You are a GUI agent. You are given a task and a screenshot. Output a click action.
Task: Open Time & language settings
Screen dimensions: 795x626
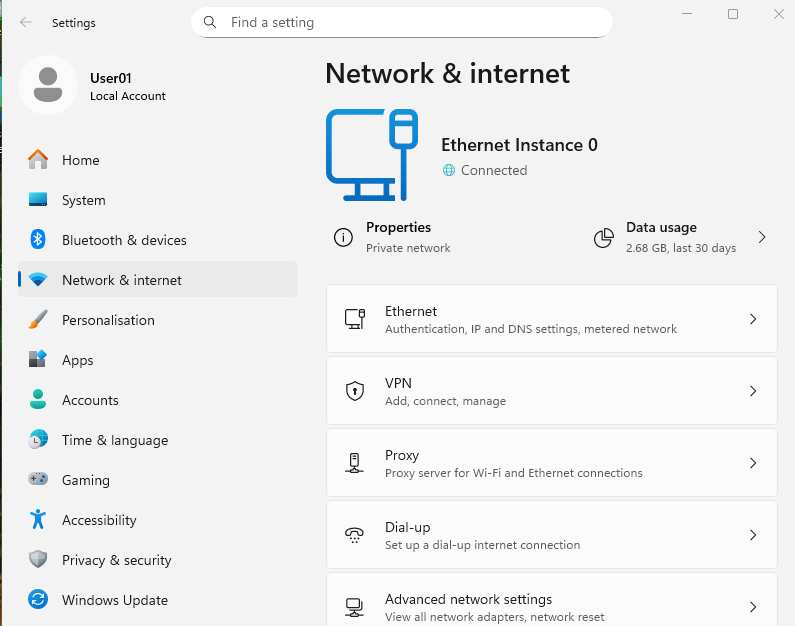pos(114,440)
